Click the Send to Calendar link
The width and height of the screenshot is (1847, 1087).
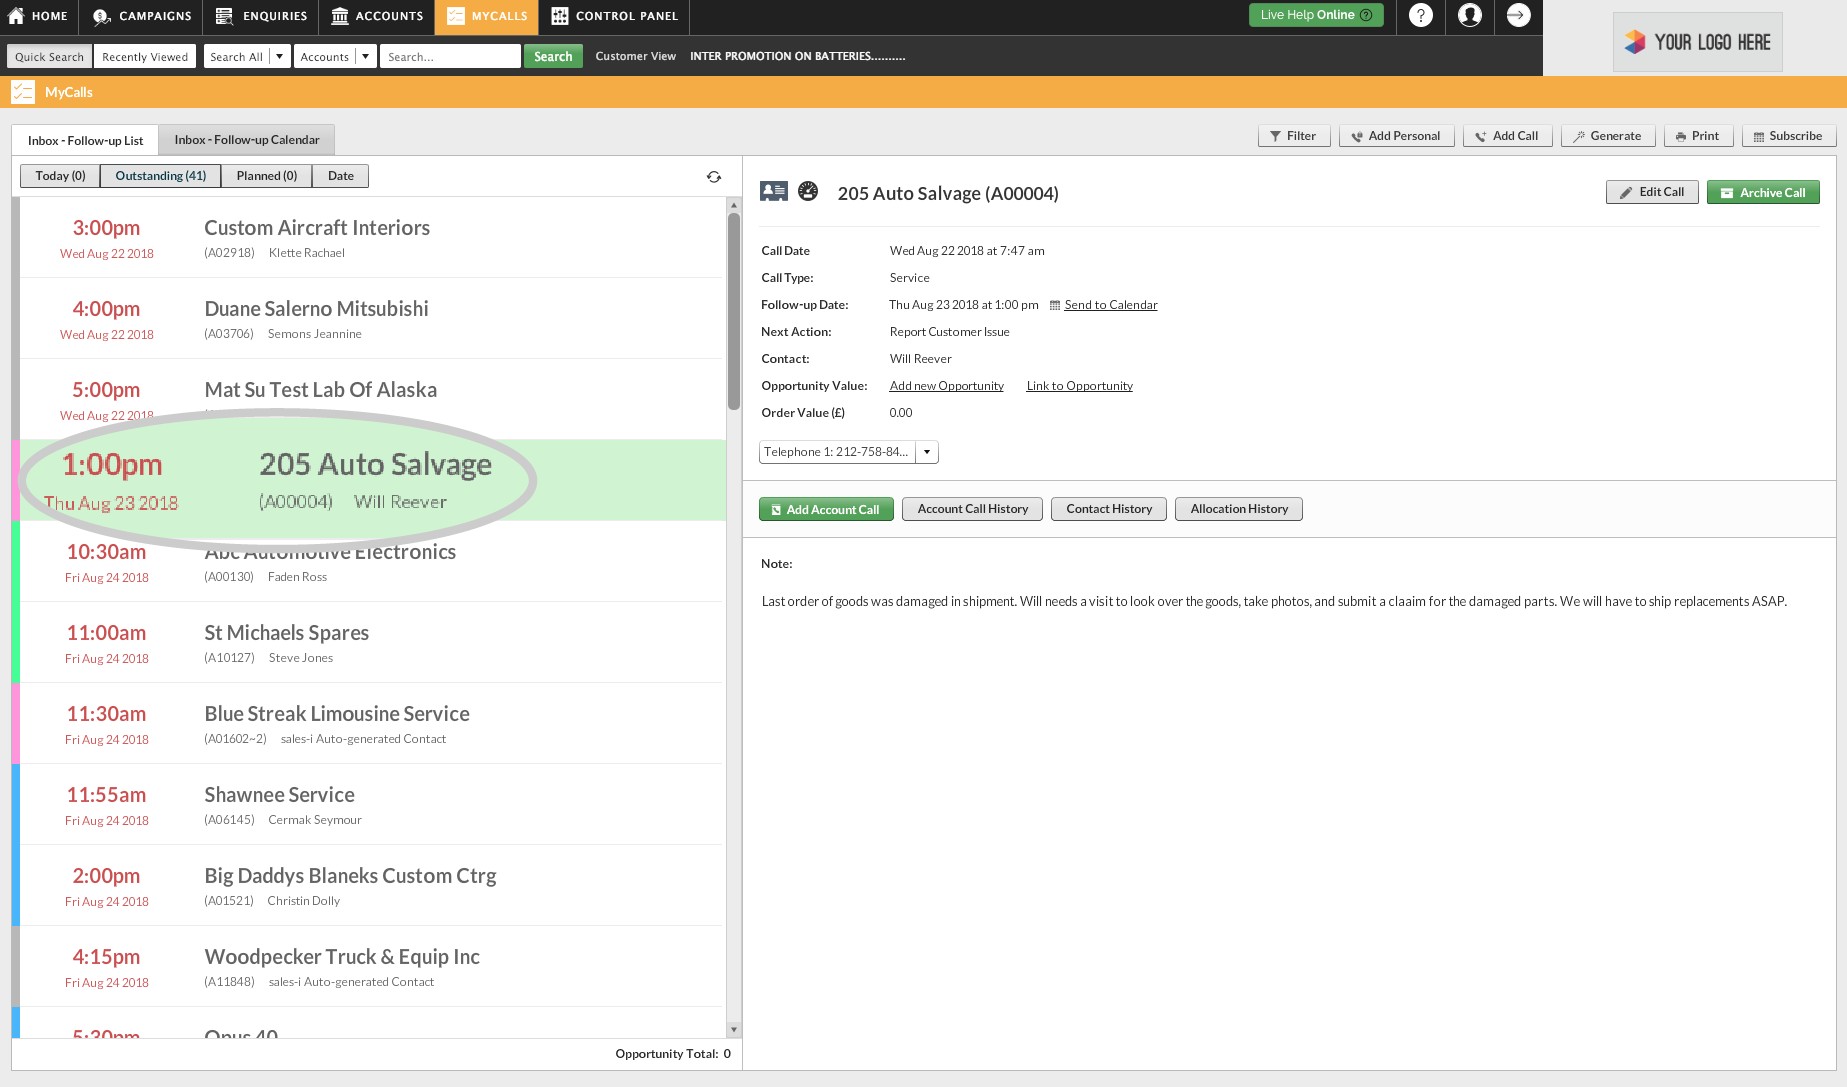click(1110, 305)
